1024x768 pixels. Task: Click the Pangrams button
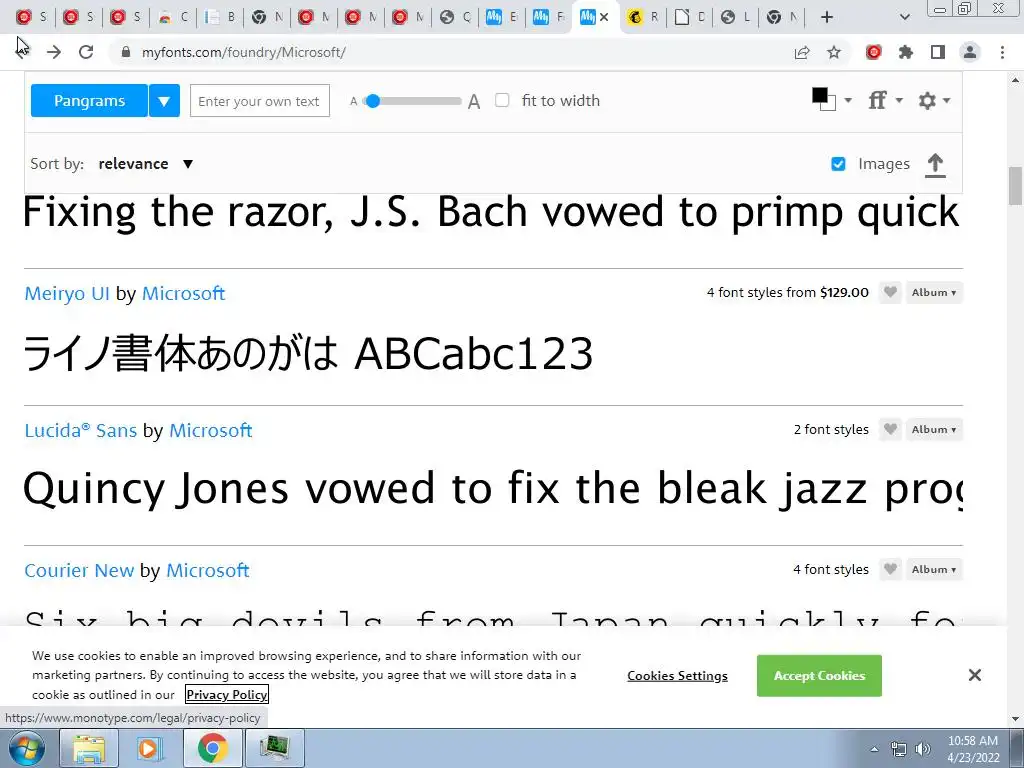pos(89,101)
